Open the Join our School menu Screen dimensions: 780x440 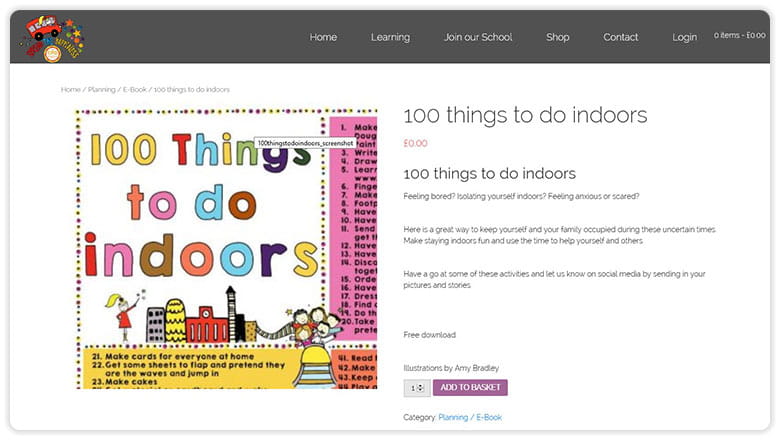point(478,37)
